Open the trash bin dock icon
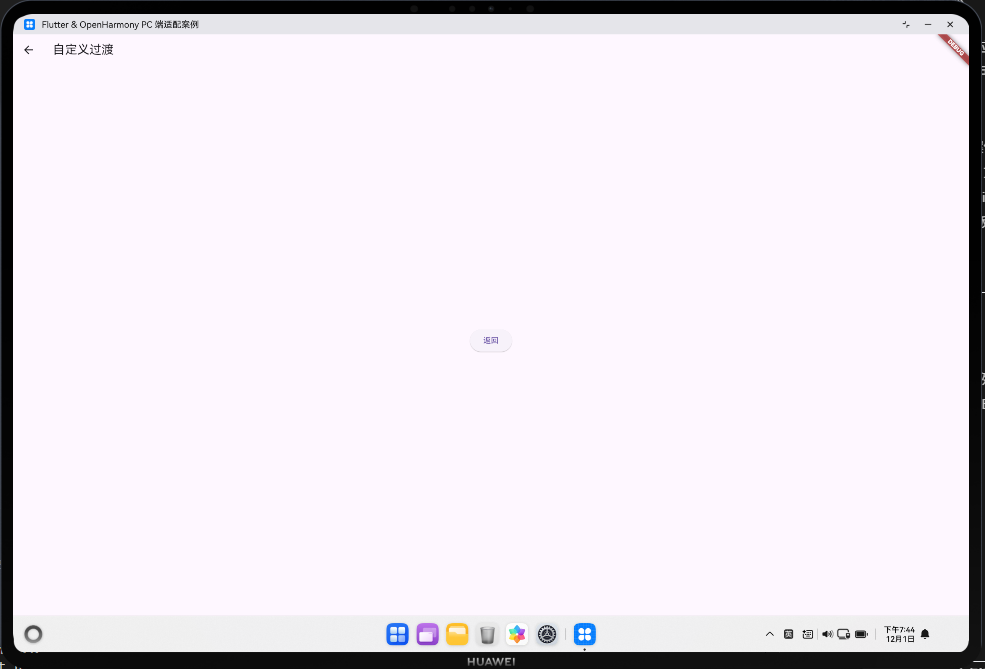 click(487, 634)
